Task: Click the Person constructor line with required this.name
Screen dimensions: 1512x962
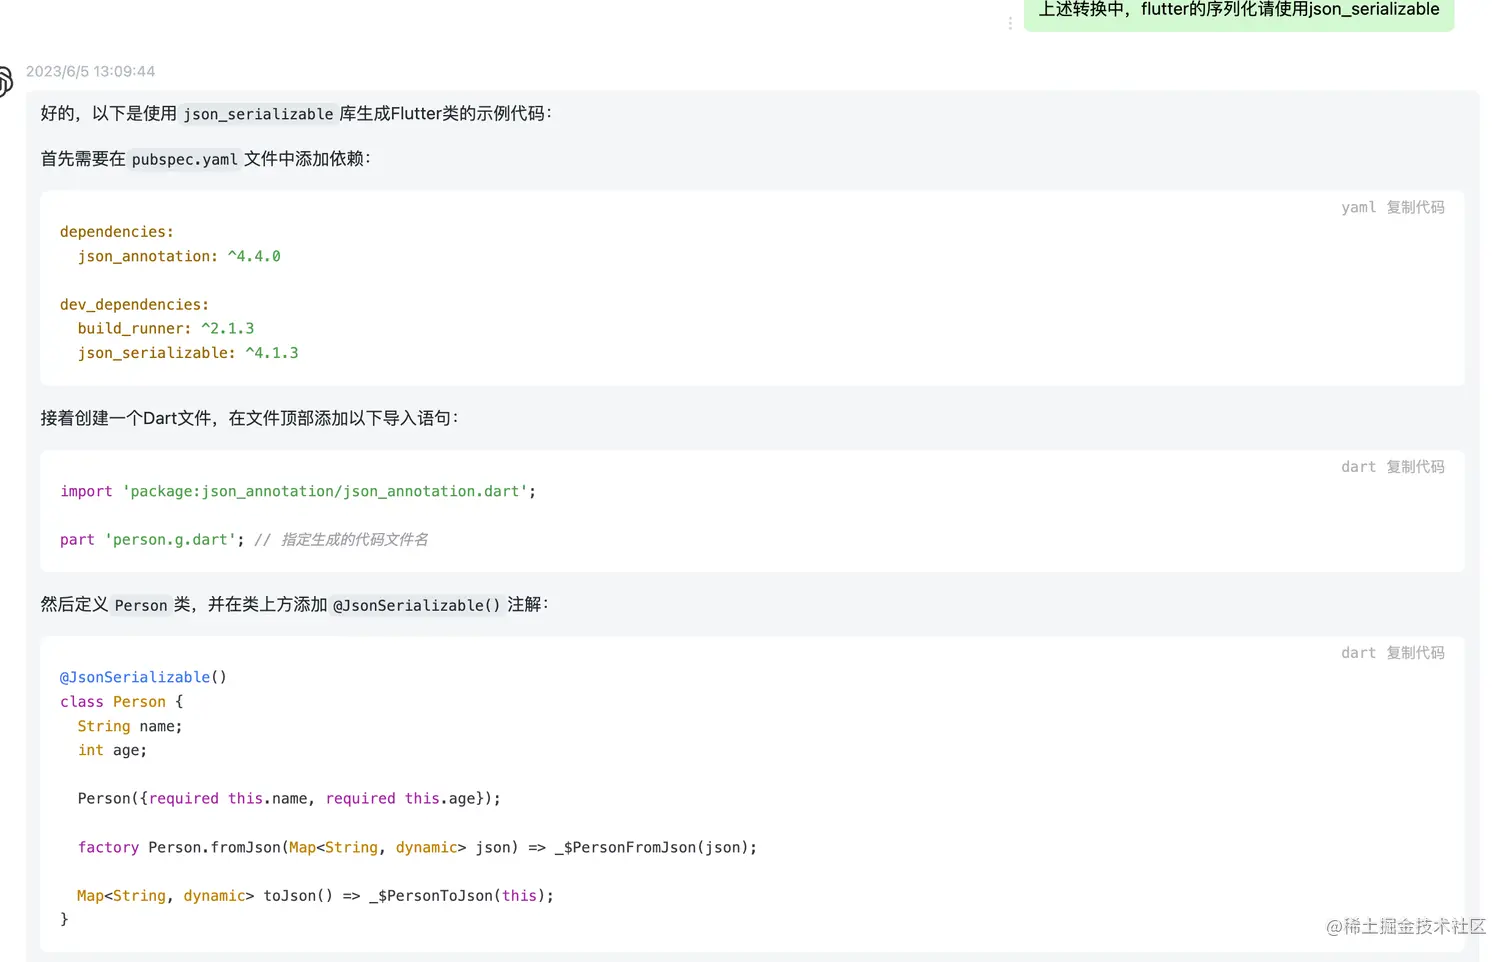Action: [x=289, y=798]
